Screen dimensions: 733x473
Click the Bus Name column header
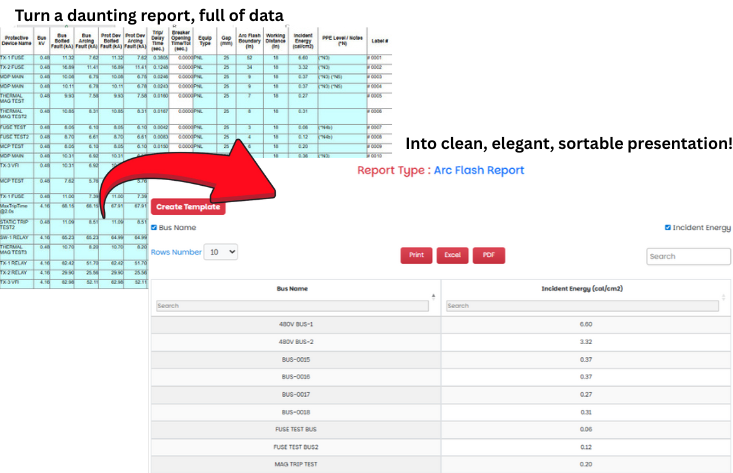tap(294, 289)
